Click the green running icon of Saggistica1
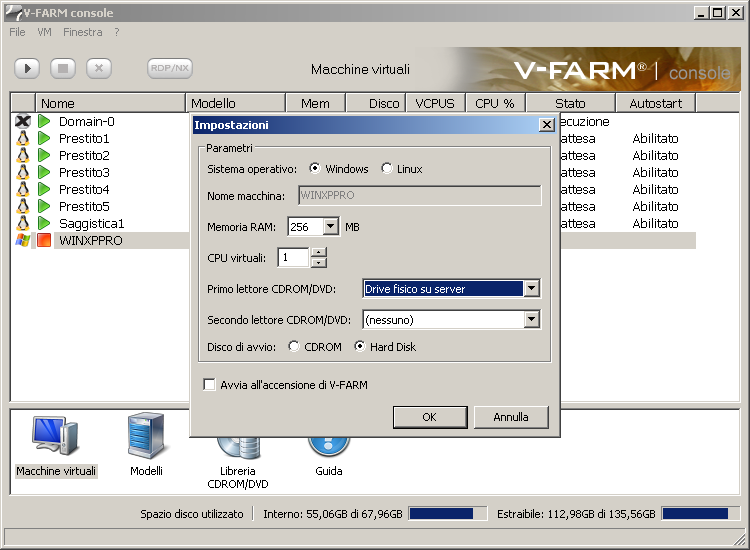Viewport: 750px width, 550px height. click(x=44, y=223)
